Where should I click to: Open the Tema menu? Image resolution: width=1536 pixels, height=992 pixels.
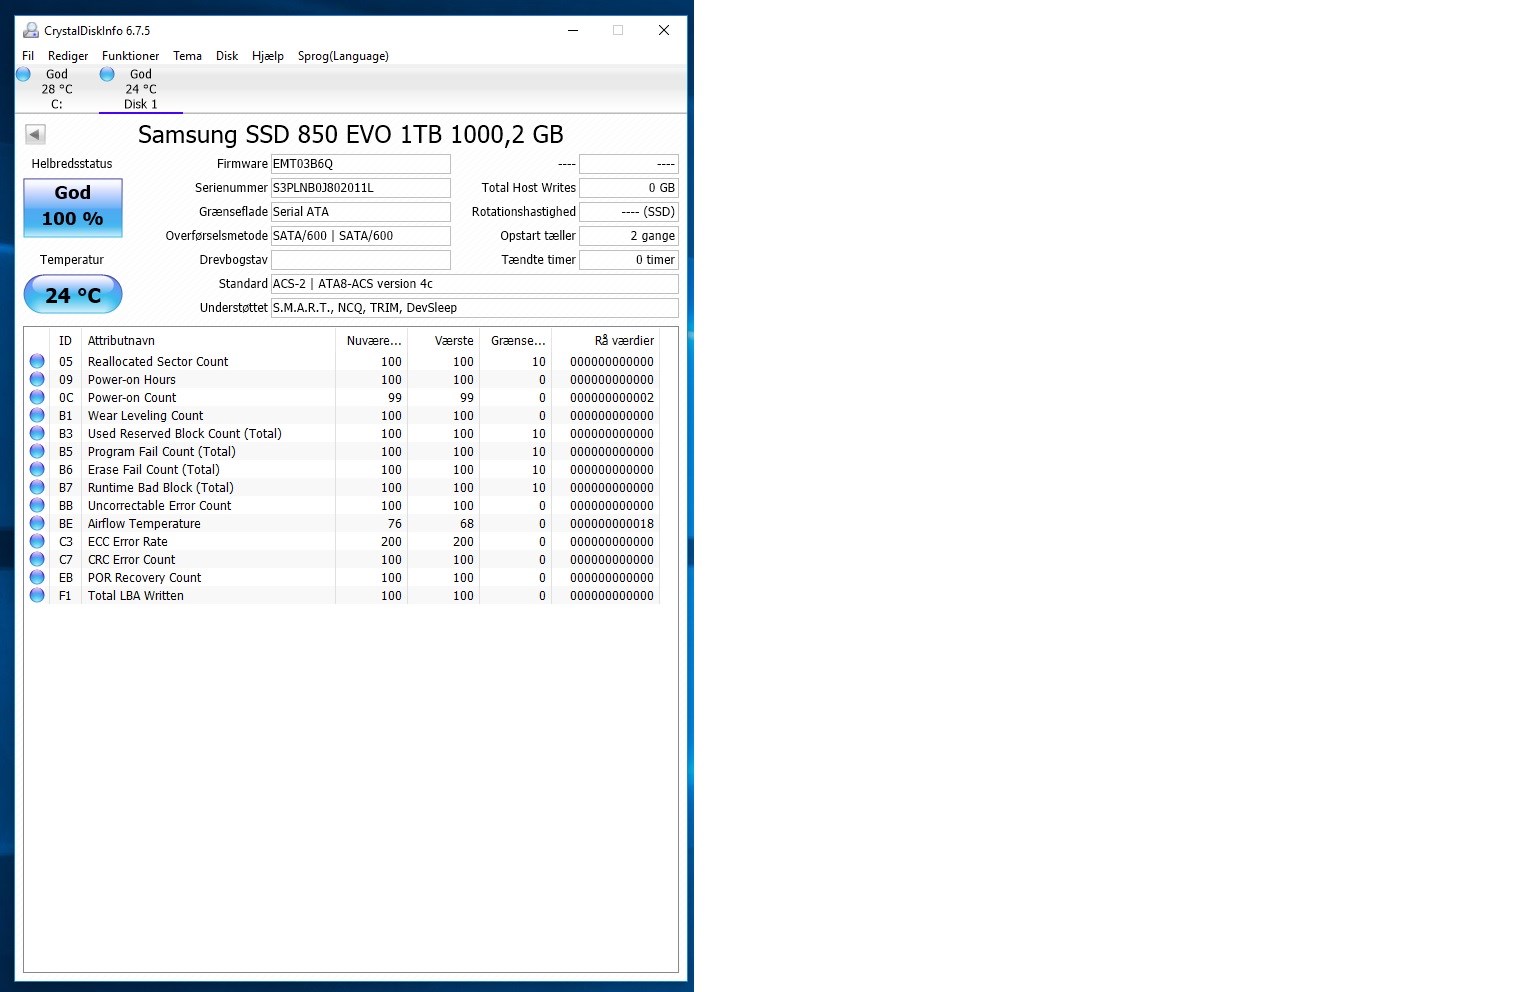187,56
